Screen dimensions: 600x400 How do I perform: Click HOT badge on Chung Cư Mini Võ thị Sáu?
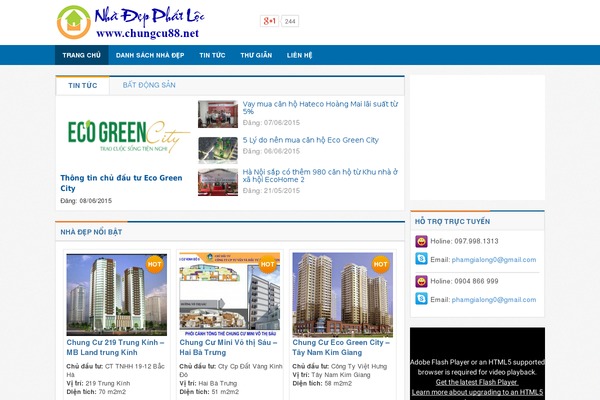coord(267,264)
